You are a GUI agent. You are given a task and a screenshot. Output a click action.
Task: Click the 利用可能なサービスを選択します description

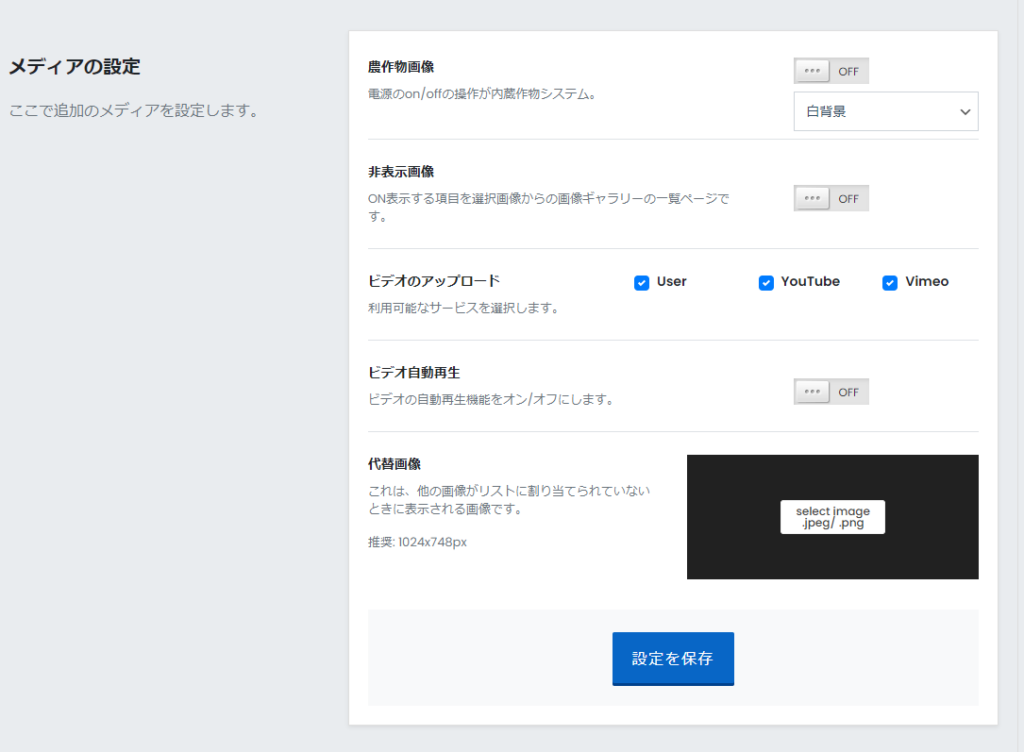click(463, 308)
